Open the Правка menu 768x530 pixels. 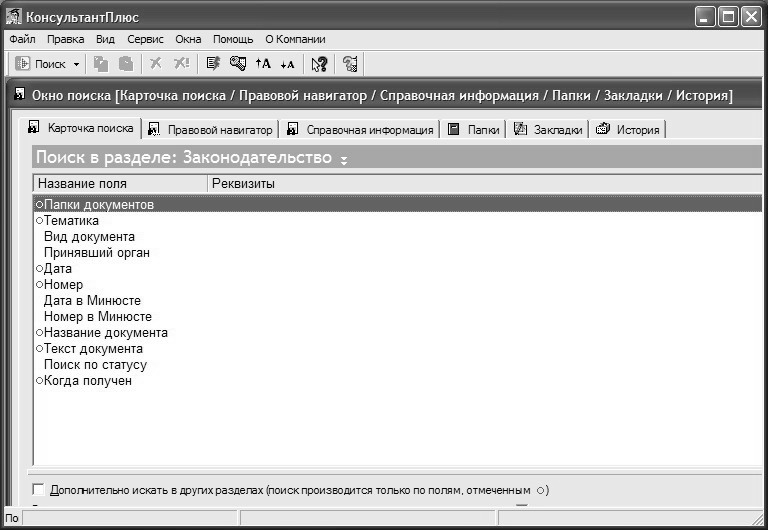point(66,39)
